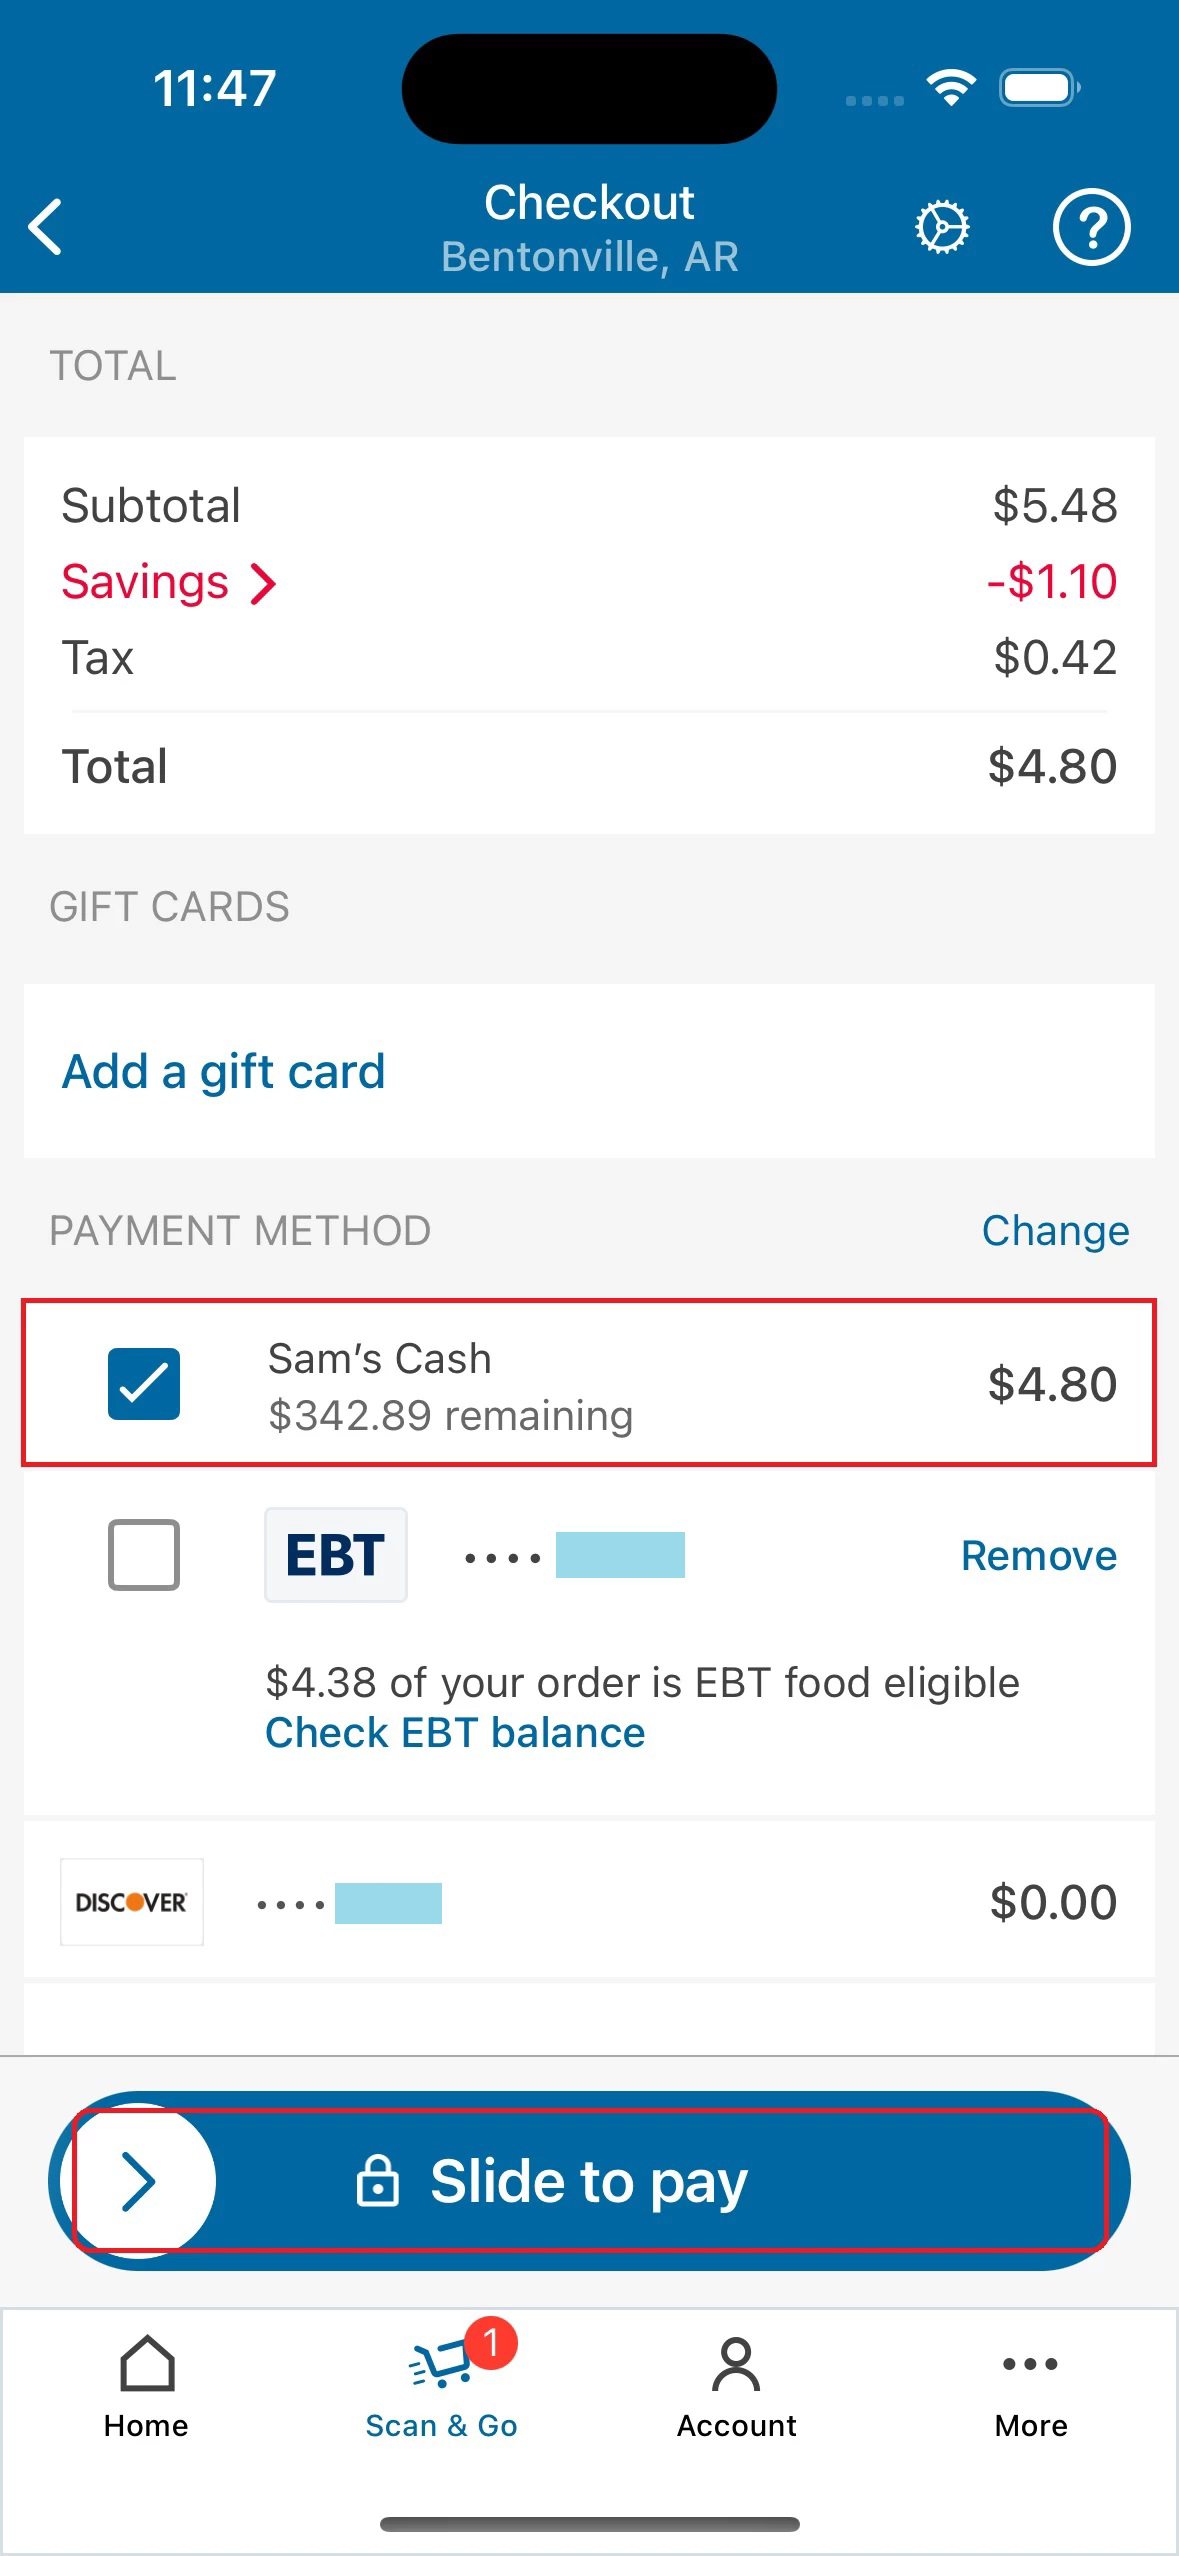Screen dimensions: 1179x2556
Task: Tap the help question mark icon
Action: point(1091,227)
